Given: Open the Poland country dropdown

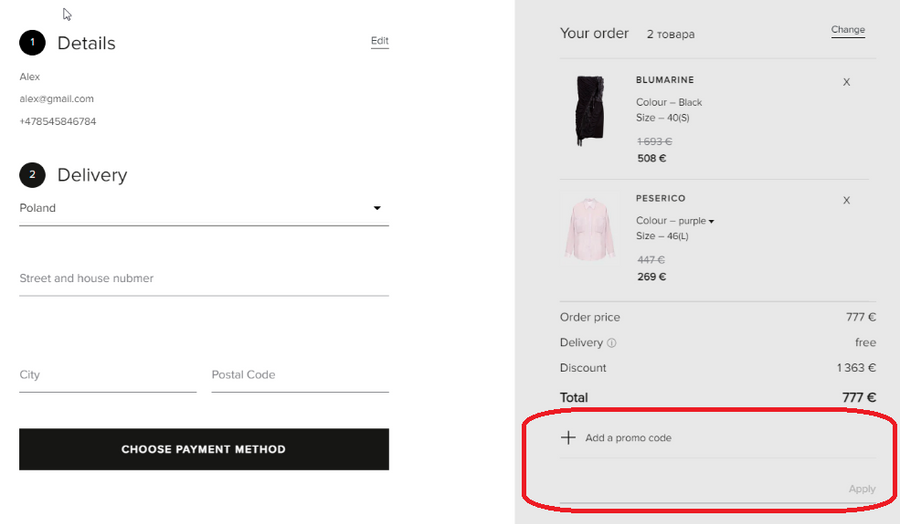Looking at the screenshot, I should click(377, 208).
